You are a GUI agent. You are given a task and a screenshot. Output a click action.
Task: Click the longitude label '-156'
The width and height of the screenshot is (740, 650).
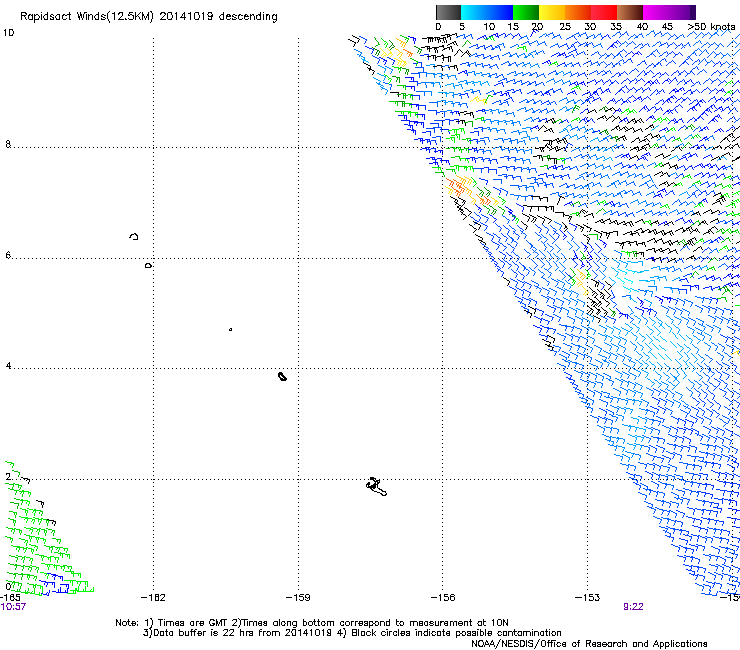[443, 598]
